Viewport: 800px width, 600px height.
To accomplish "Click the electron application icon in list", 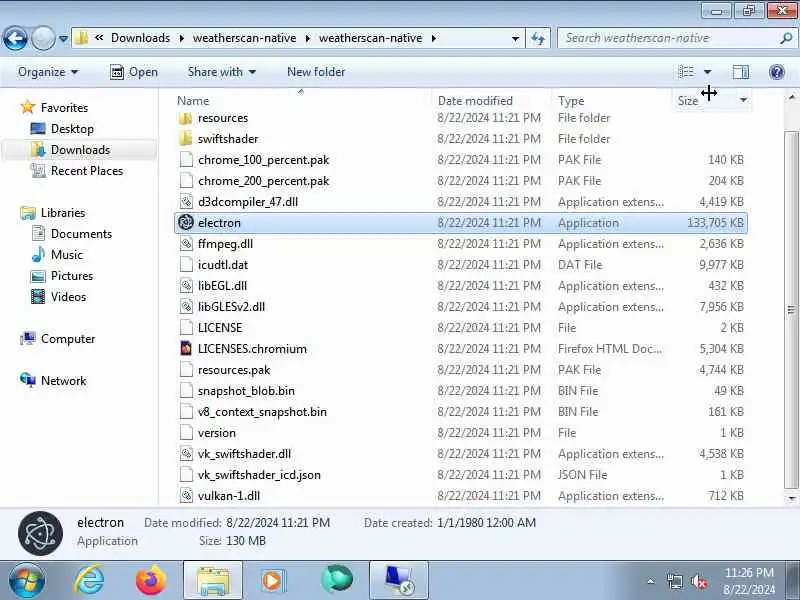I will (x=186, y=222).
